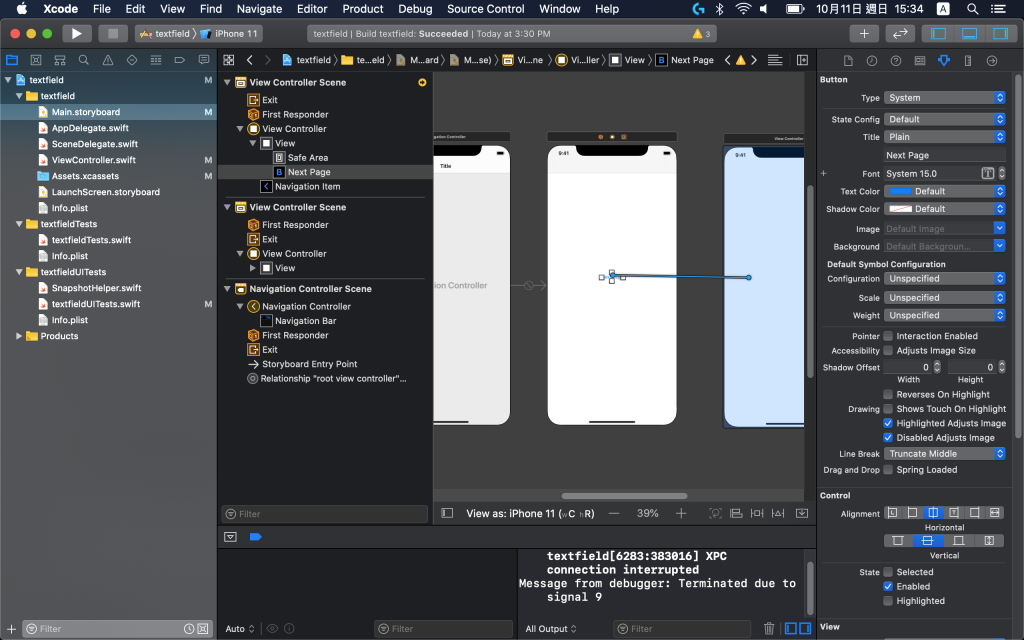Select ViewController.swift in navigator
1024x640 pixels.
pos(93,160)
